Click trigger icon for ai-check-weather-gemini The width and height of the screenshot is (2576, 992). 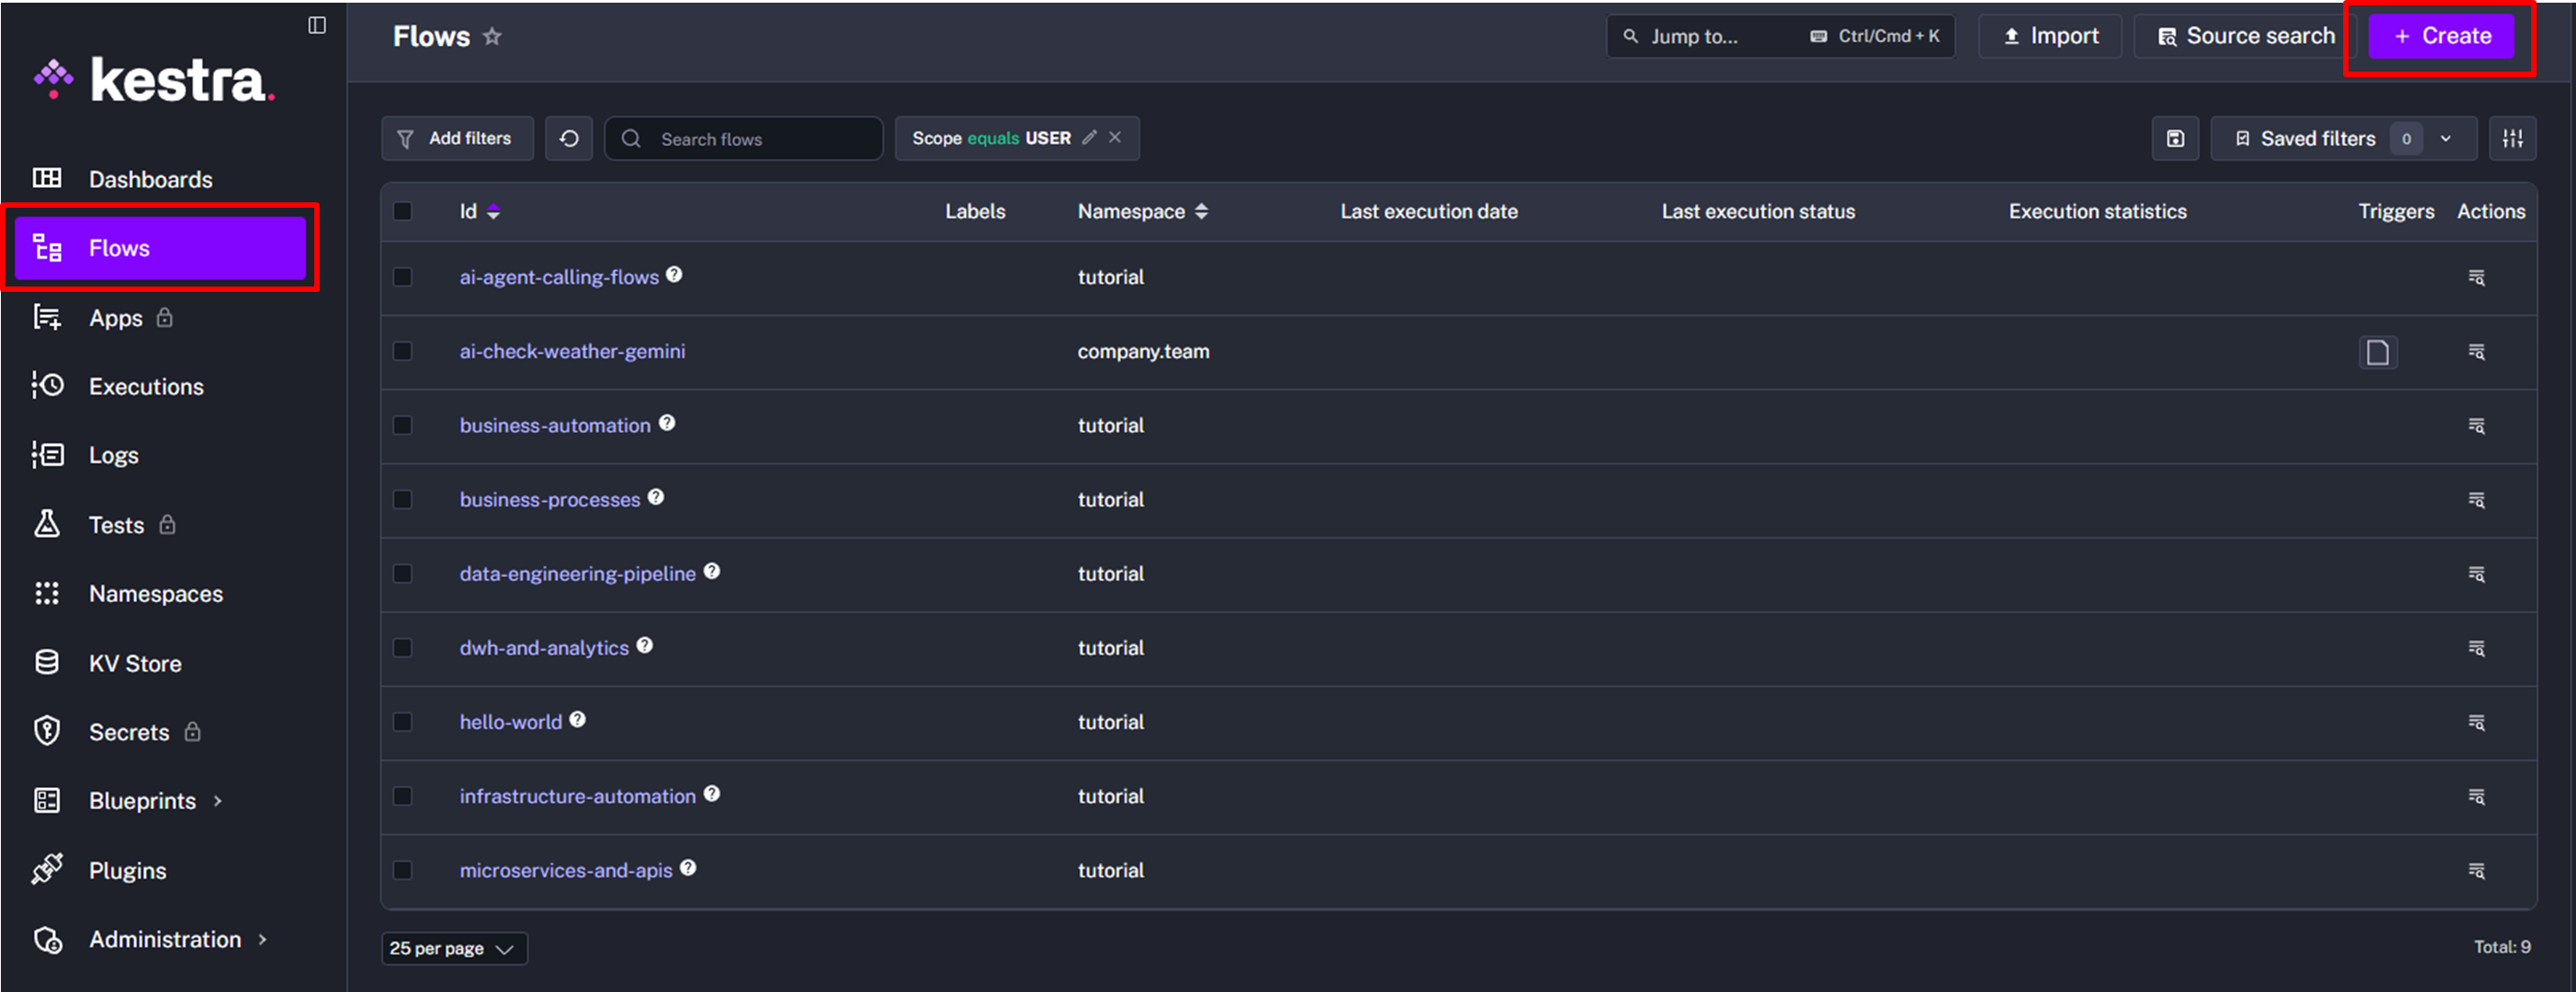2378,352
